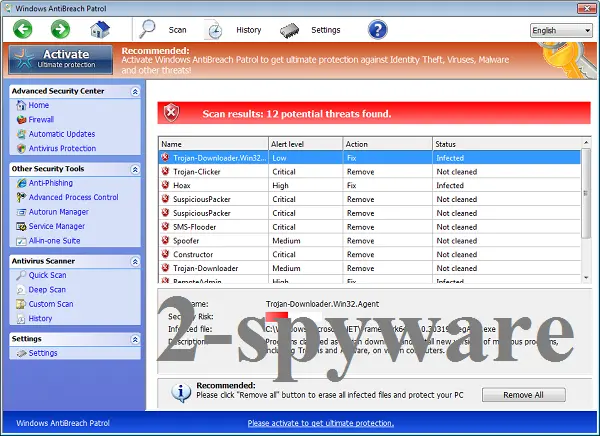
Task: Click the Automatic Updates sidebar icon
Action: (21, 134)
